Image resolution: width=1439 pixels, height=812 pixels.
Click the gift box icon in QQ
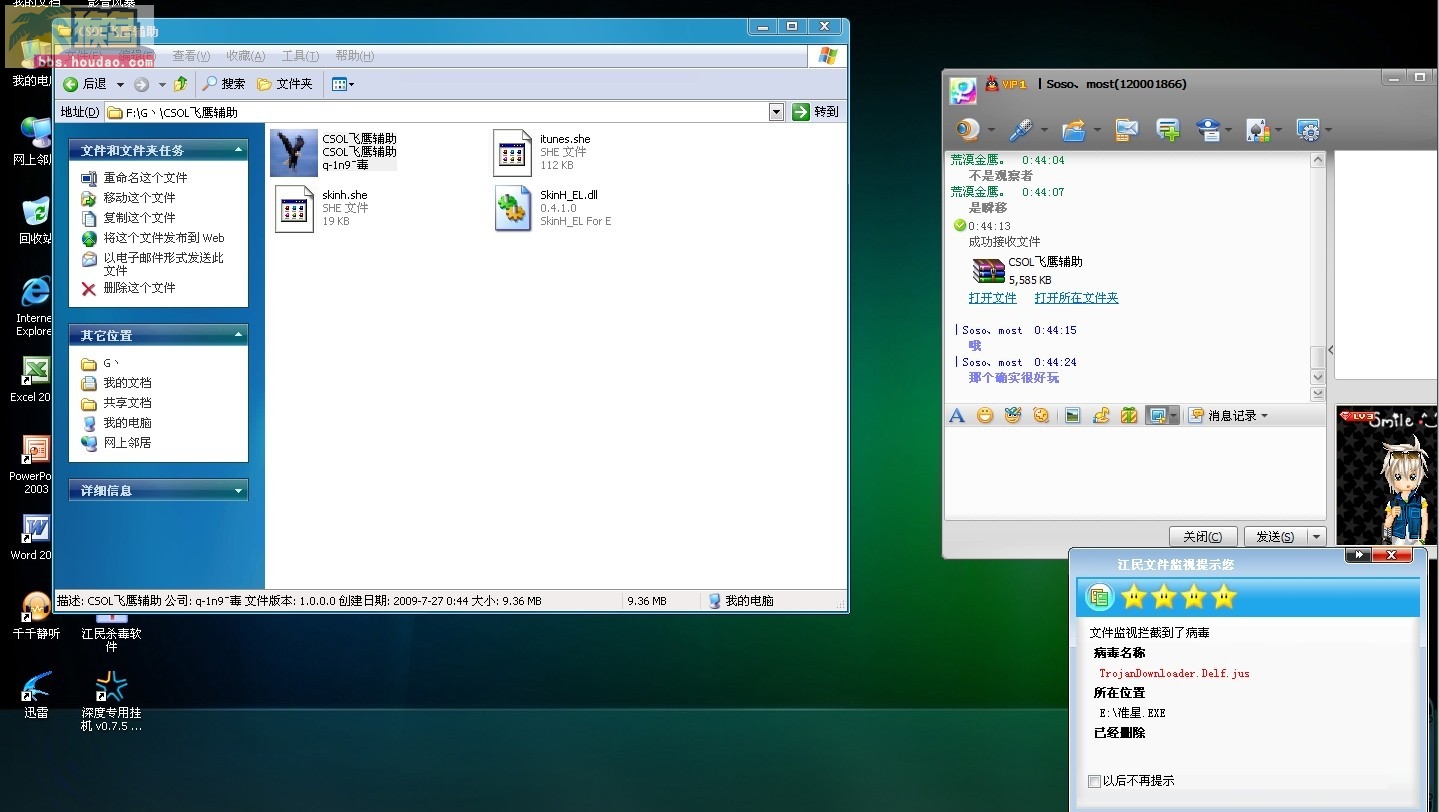pos(1129,415)
